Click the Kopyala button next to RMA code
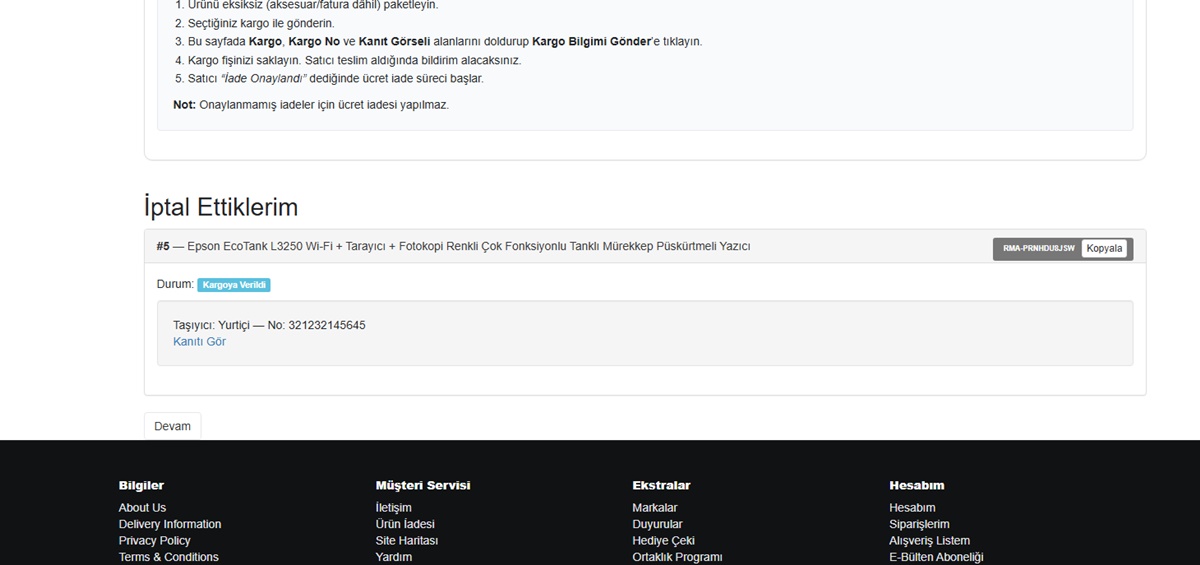This screenshot has height=565, width=1200. click(x=1104, y=248)
